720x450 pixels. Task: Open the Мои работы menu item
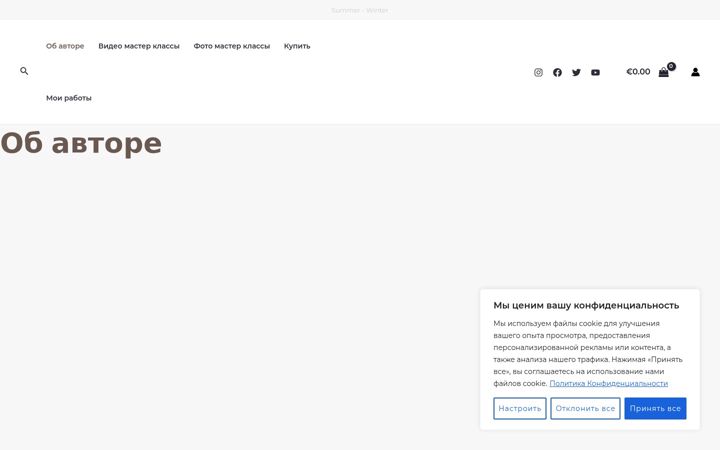pyautogui.click(x=69, y=98)
